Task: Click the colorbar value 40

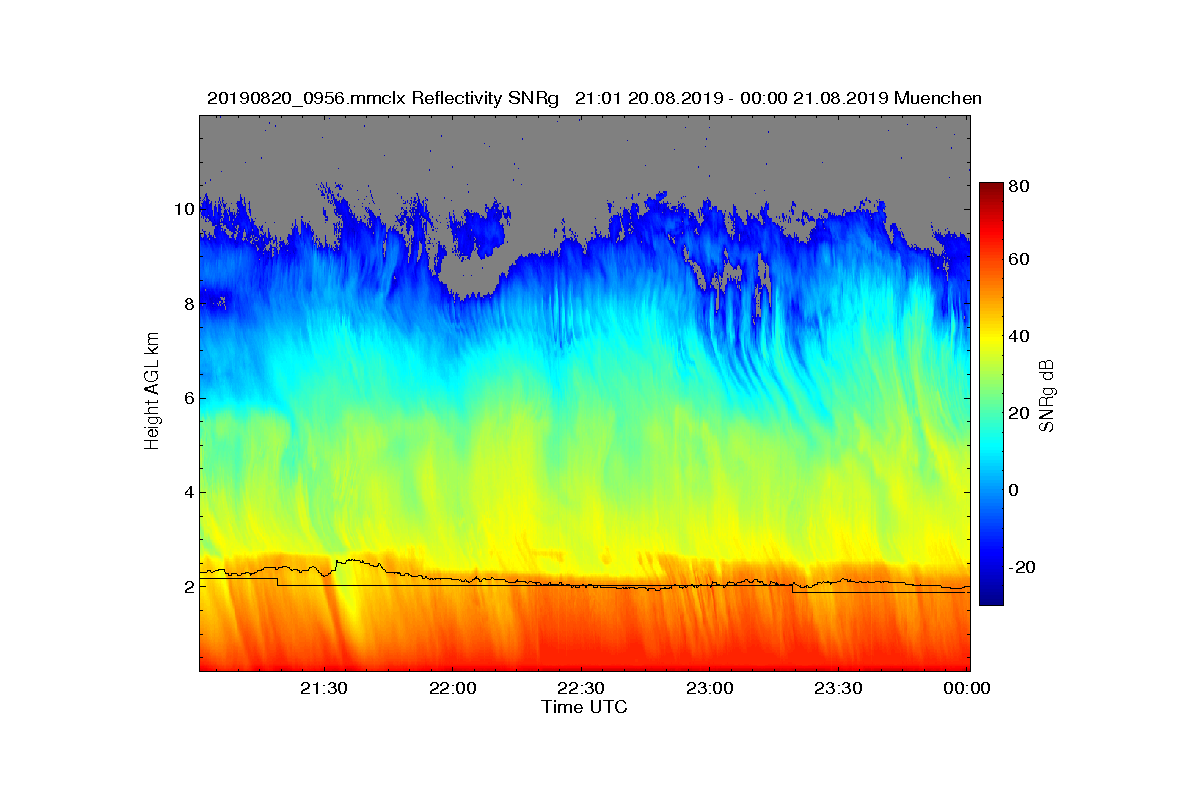Action: pos(1021,336)
